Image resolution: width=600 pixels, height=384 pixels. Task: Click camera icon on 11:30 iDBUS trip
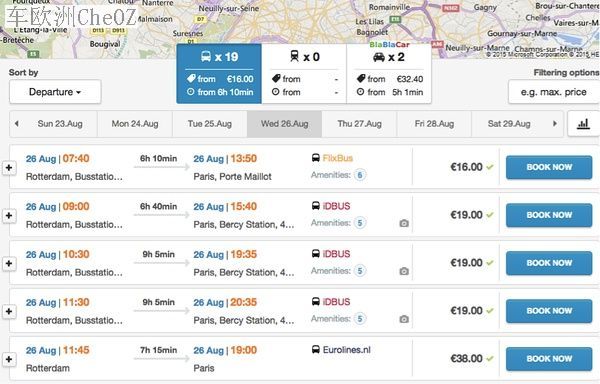[x=404, y=319]
